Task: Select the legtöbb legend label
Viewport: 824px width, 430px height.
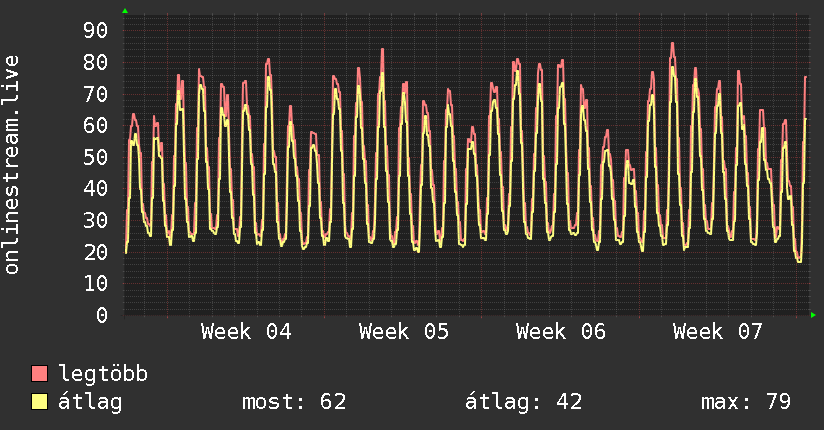Action: pos(104,374)
